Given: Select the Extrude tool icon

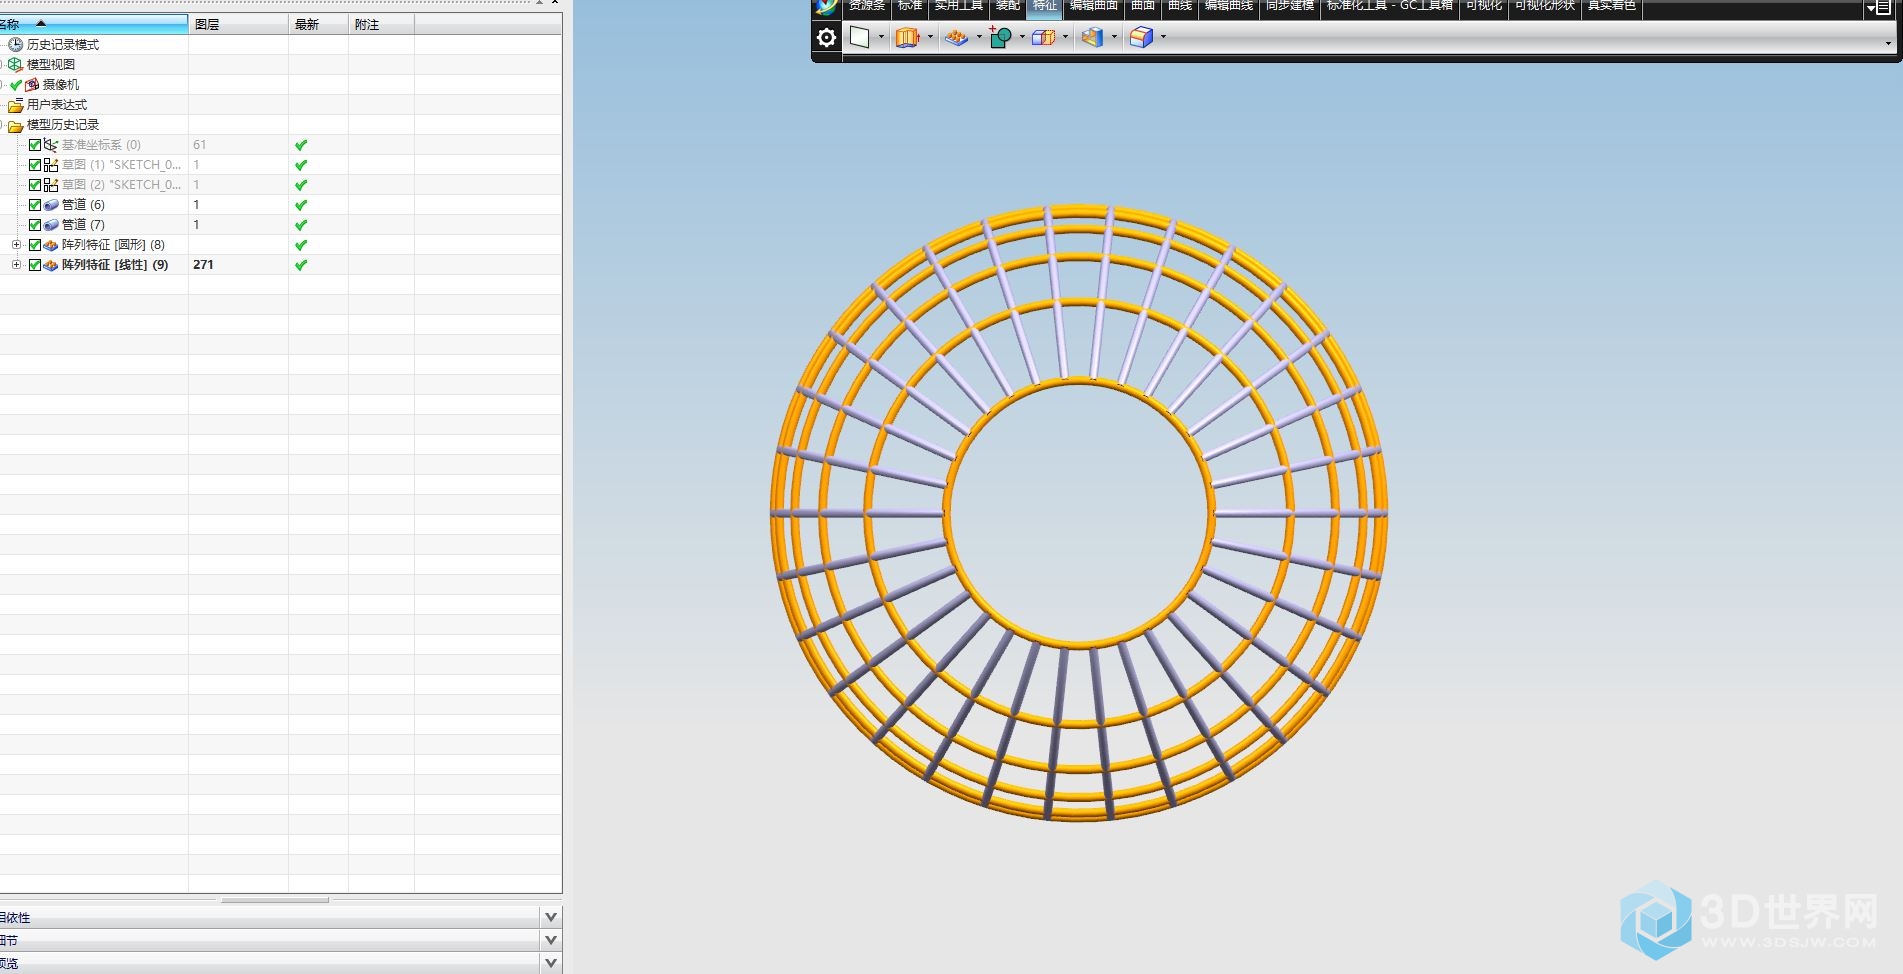Looking at the screenshot, I should coord(907,37).
